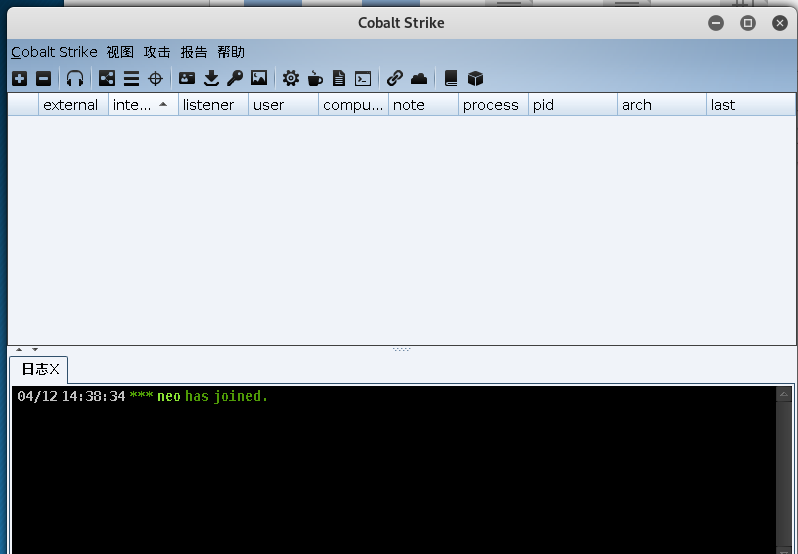This screenshot has width=798, height=554.
Task: Close the Cobalt Strike window
Action: [x=780, y=23]
